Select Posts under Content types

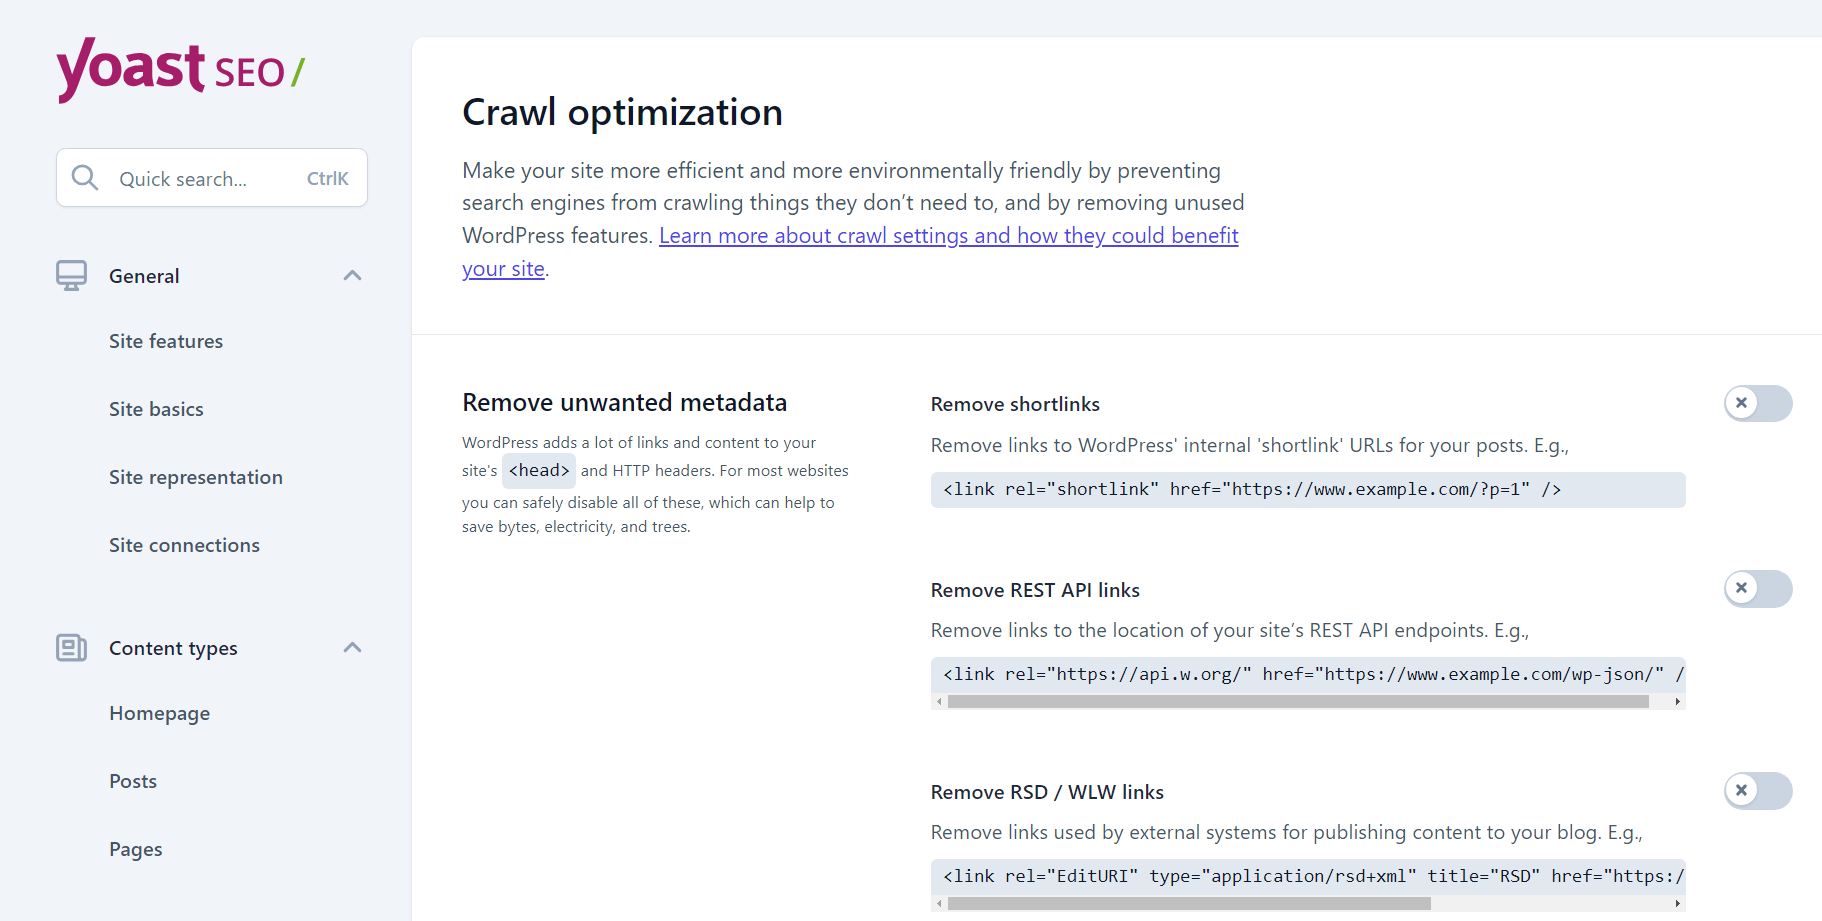(133, 782)
